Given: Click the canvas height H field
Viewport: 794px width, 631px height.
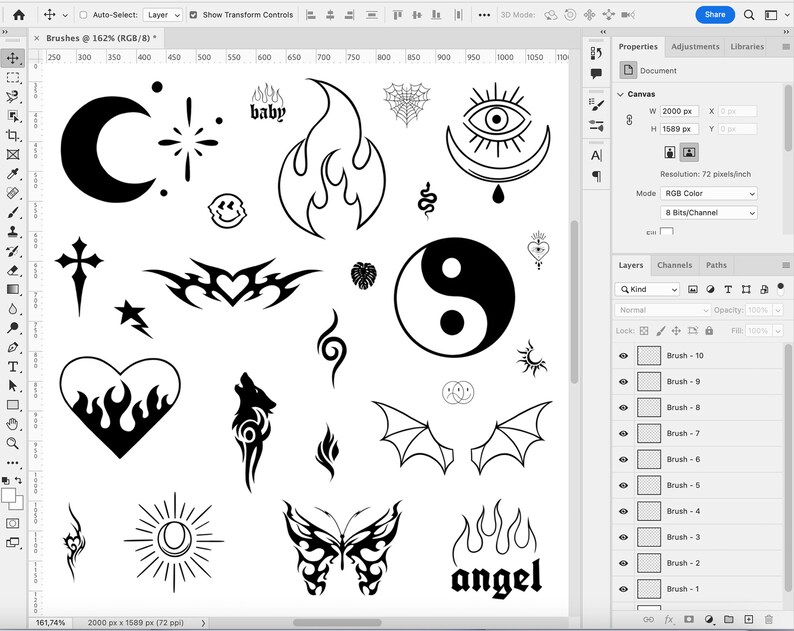Looking at the screenshot, I should [x=680, y=129].
